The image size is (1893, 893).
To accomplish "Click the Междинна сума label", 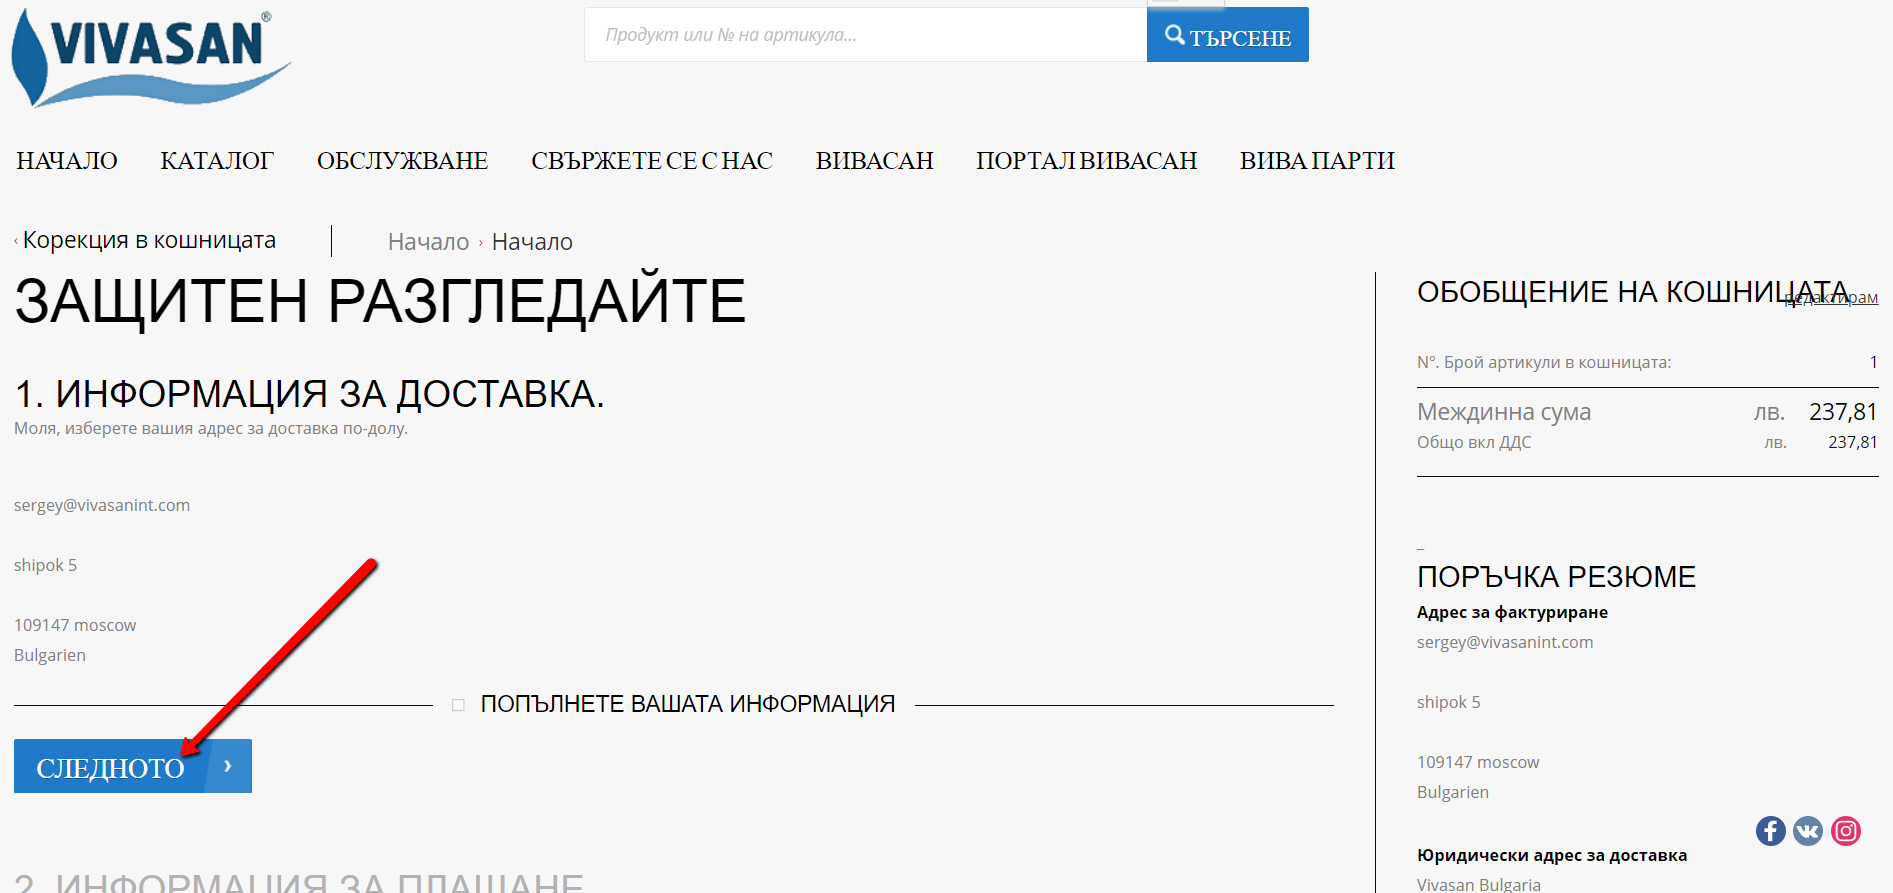I will (1504, 412).
